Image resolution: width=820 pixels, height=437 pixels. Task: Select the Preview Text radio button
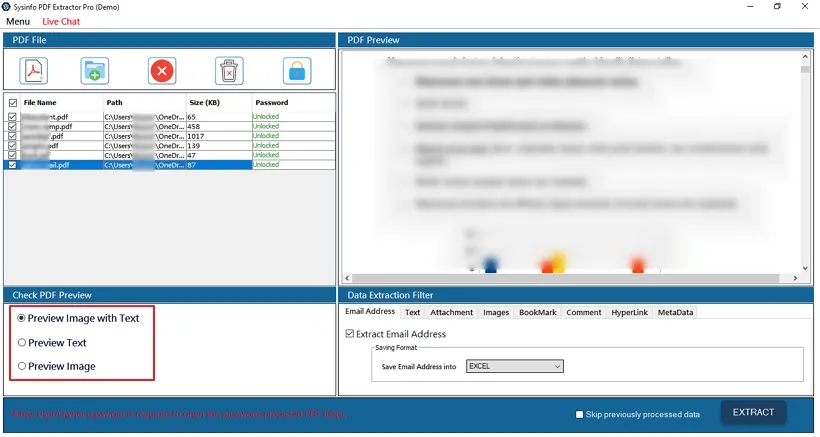[x=22, y=343]
